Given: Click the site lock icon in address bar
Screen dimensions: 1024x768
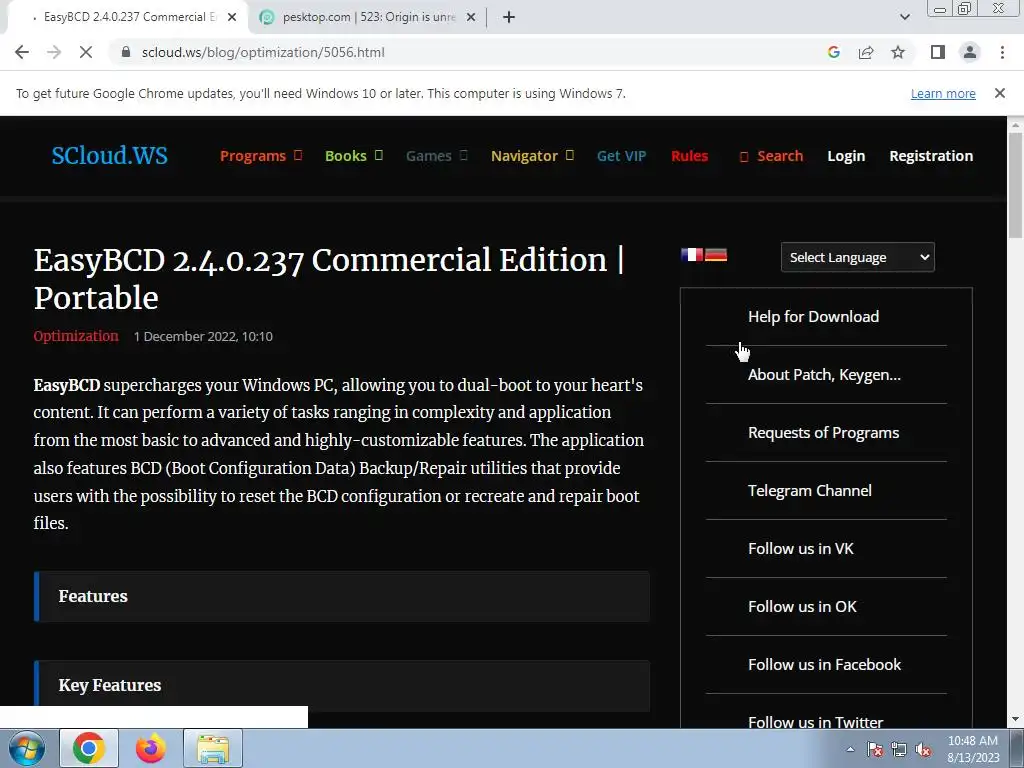Looking at the screenshot, I should coord(126,52).
